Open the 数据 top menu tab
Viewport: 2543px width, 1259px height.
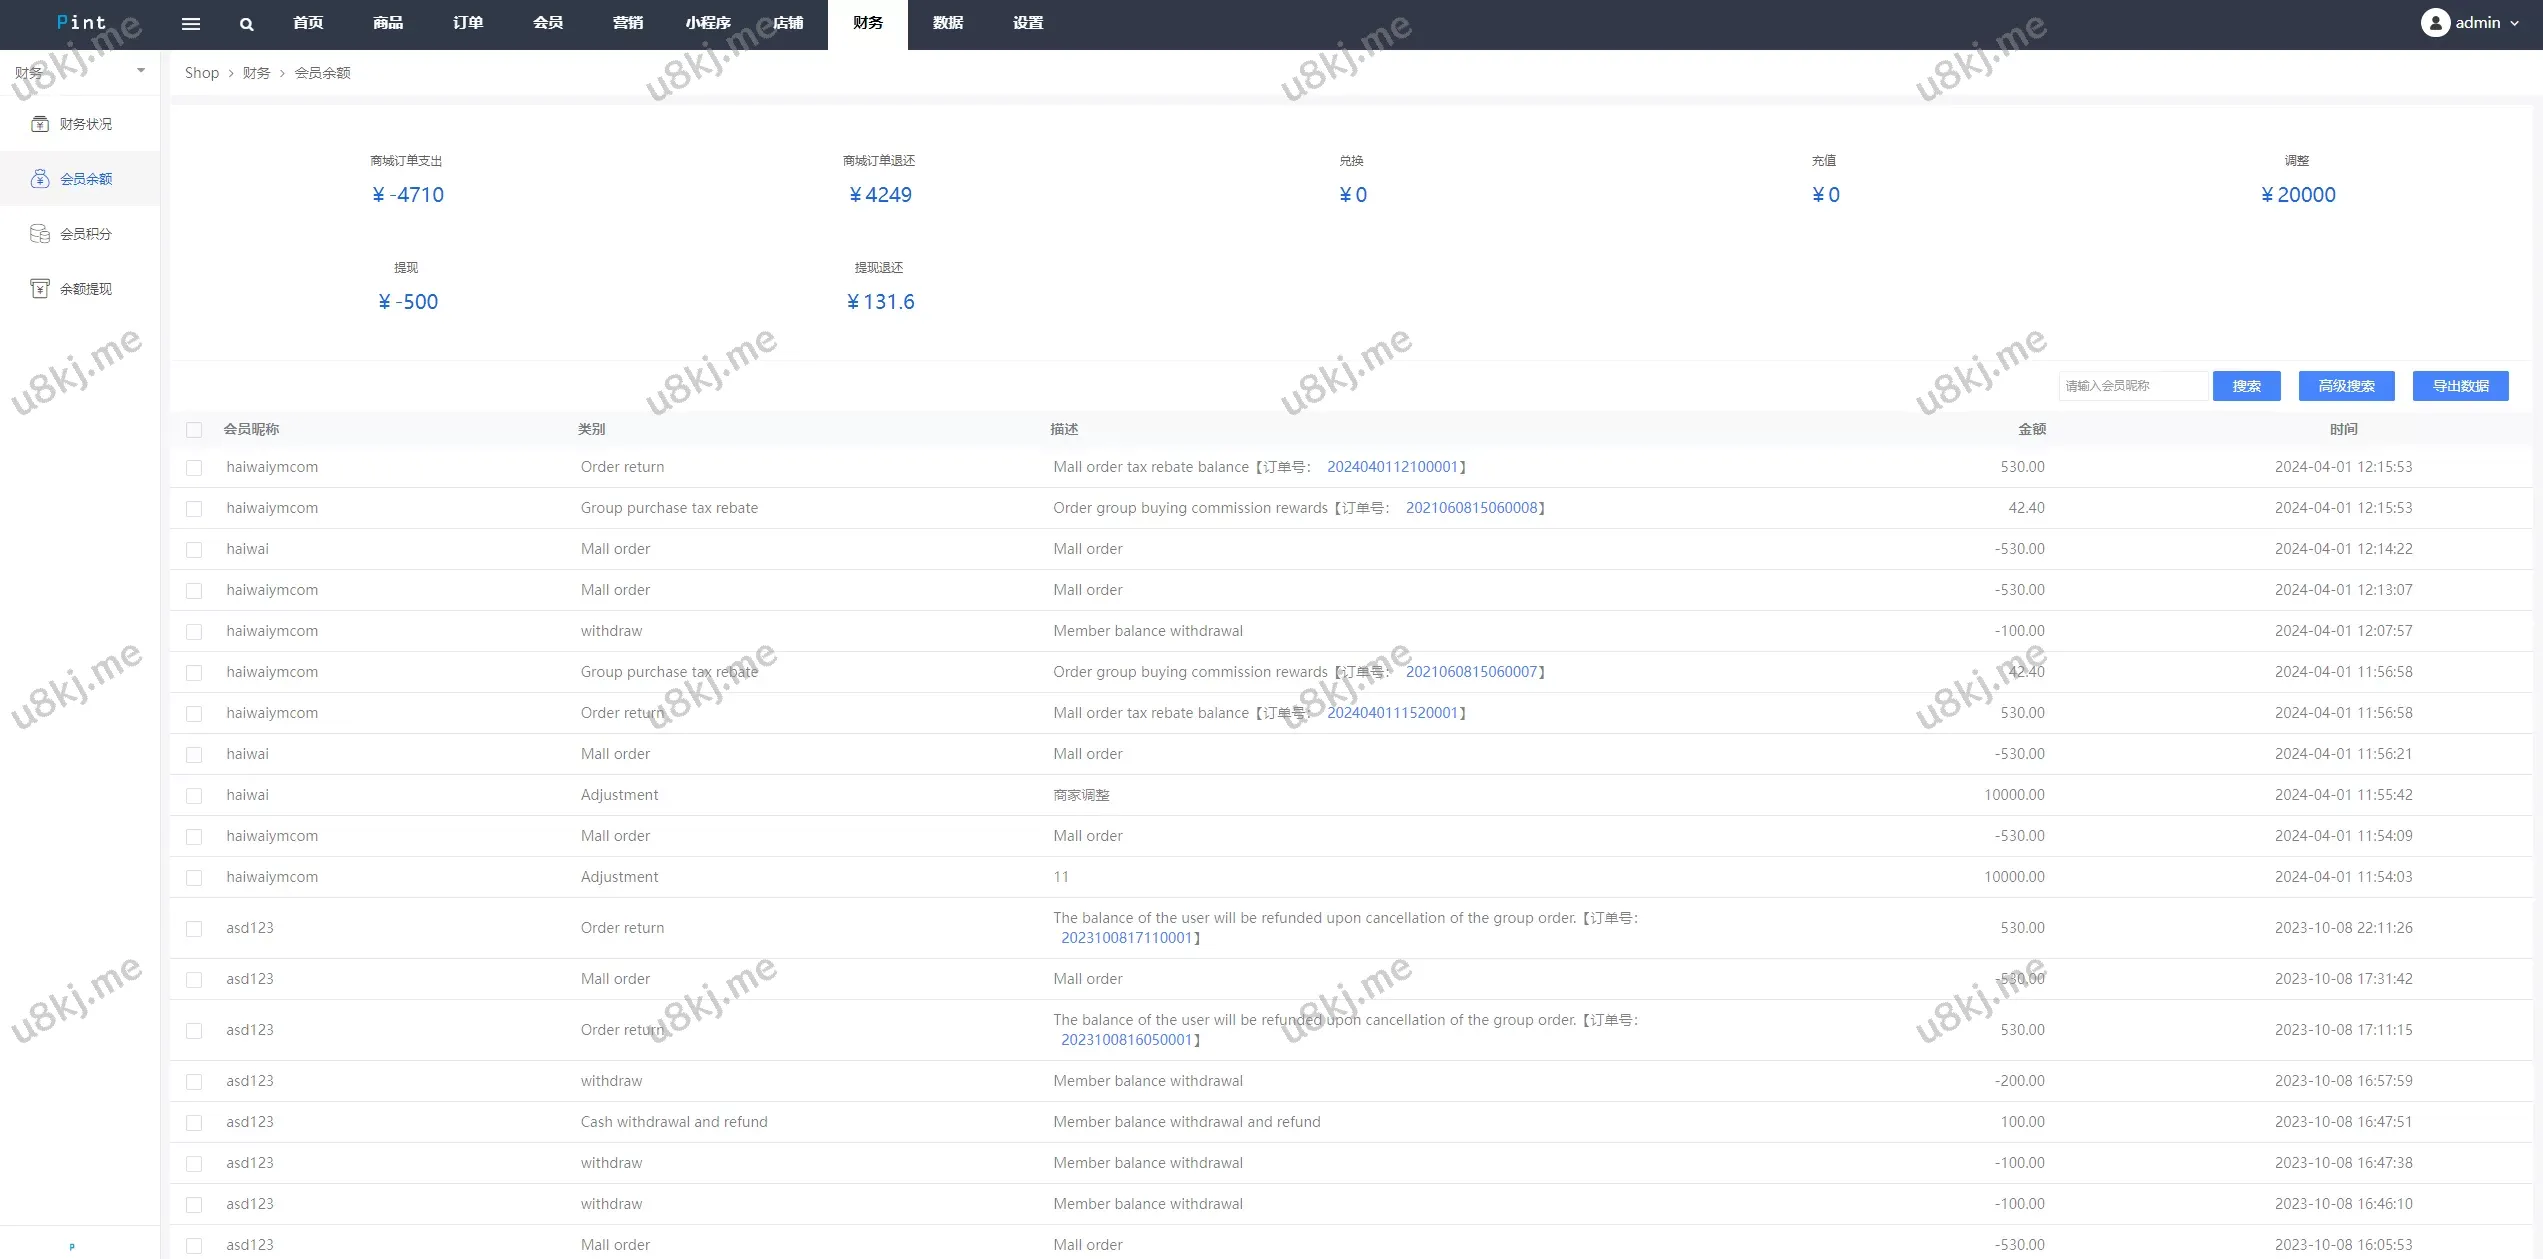tap(947, 23)
